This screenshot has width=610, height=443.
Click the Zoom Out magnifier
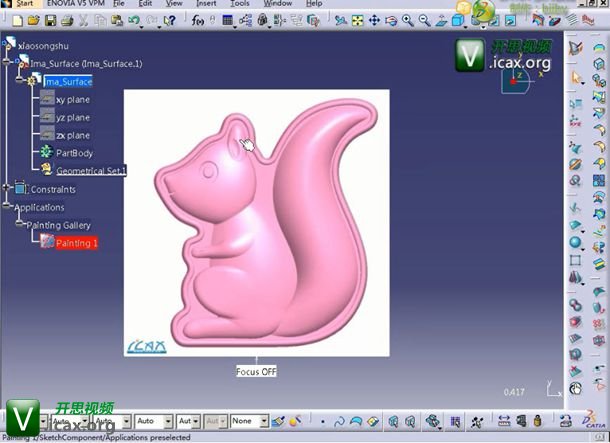(424, 20)
